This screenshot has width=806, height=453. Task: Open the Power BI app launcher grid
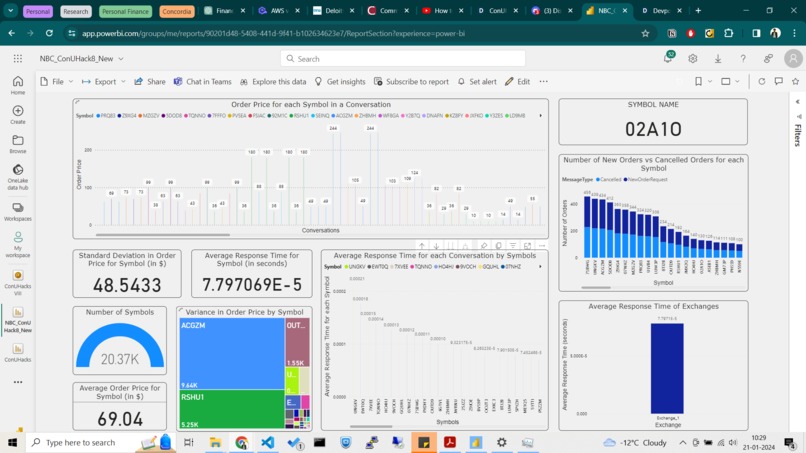[18, 59]
